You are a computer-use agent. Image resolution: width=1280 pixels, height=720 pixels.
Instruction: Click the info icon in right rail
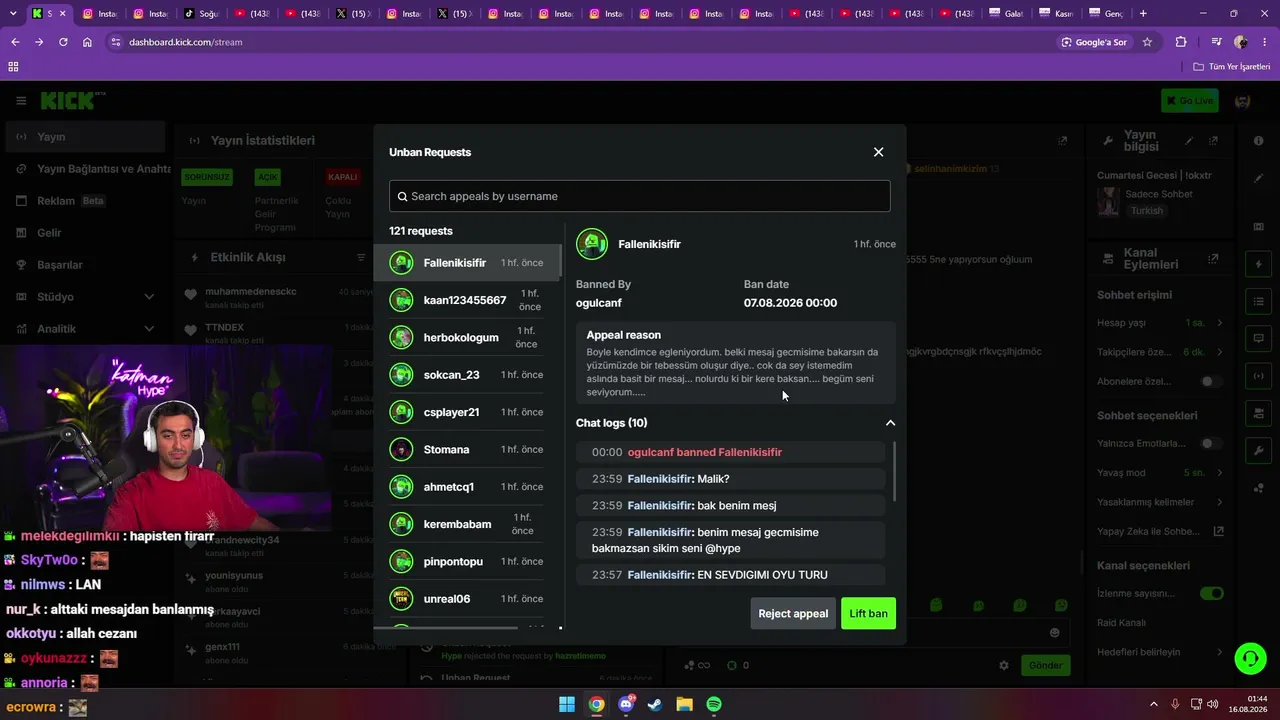[1258, 141]
